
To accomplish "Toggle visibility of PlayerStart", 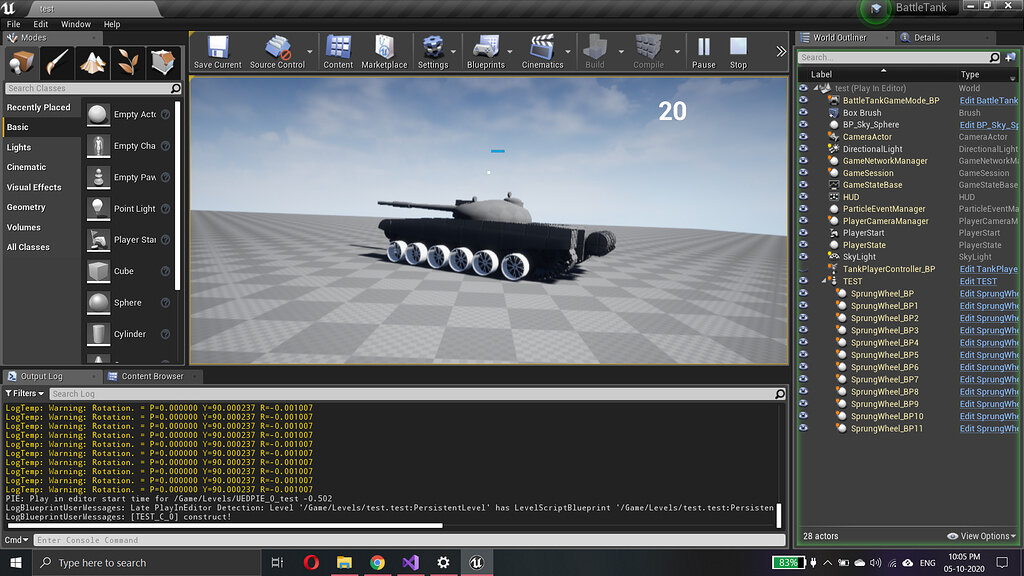I will click(803, 232).
